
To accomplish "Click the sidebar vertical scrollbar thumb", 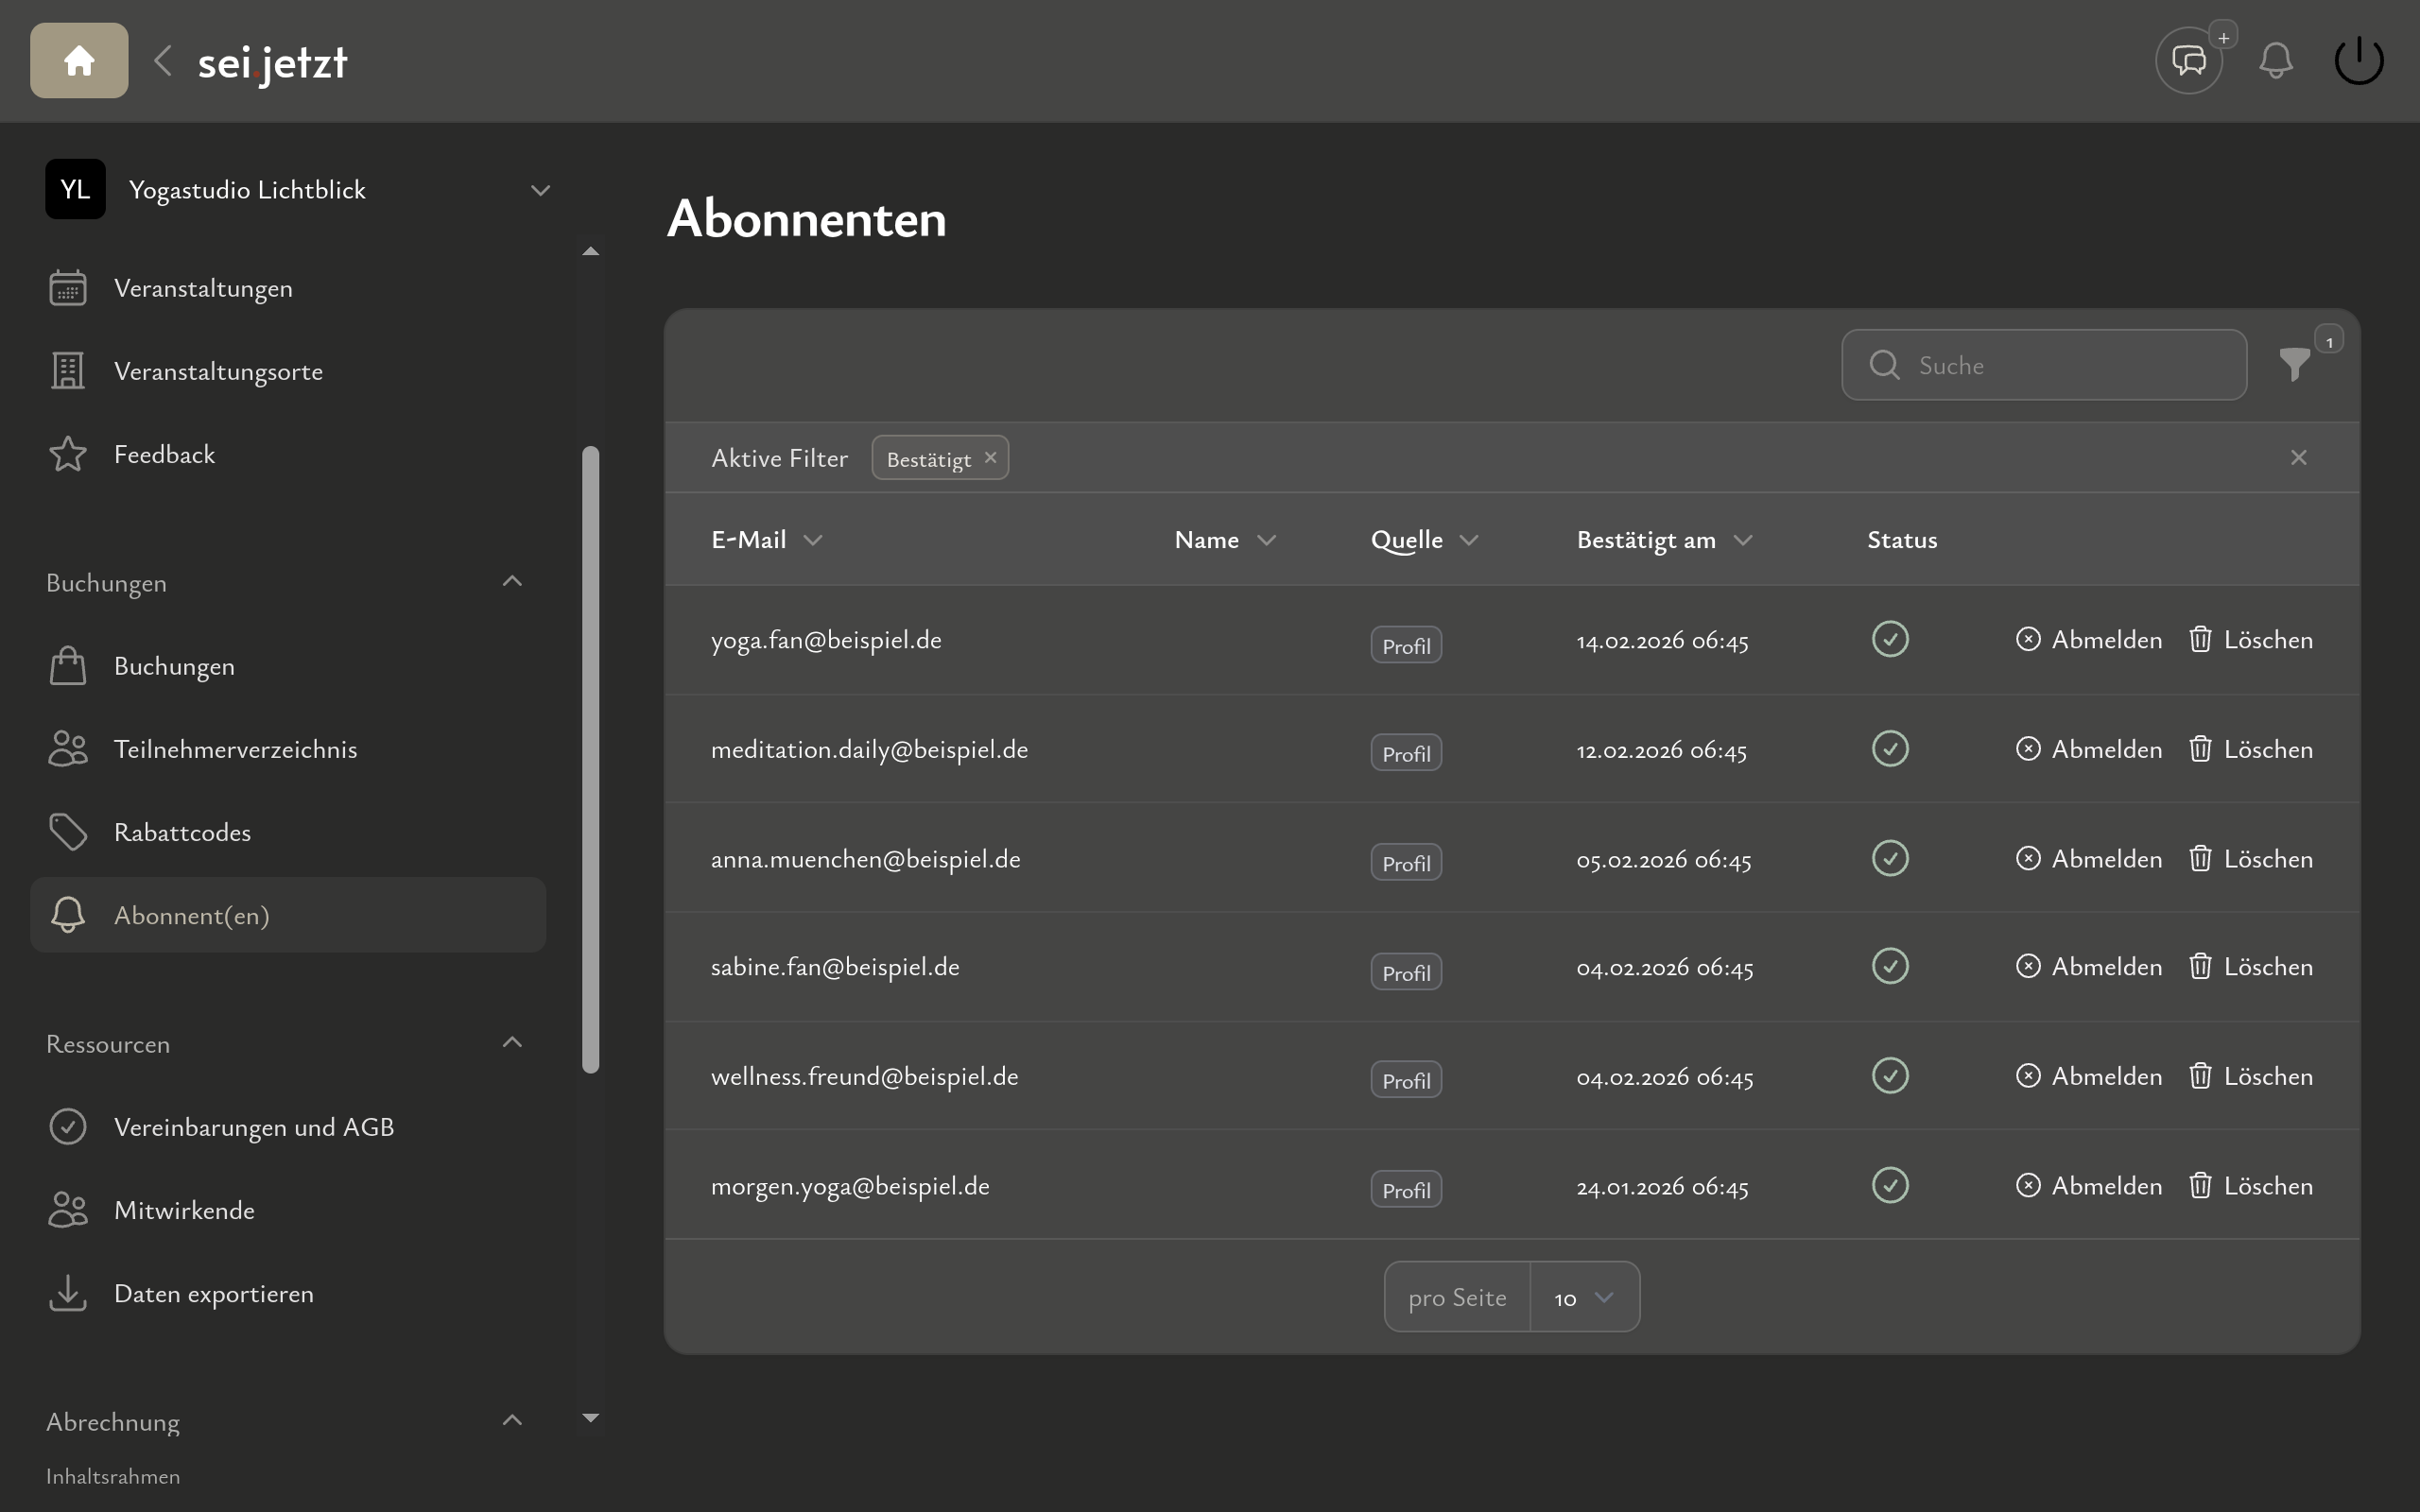I will pos(591,760).
